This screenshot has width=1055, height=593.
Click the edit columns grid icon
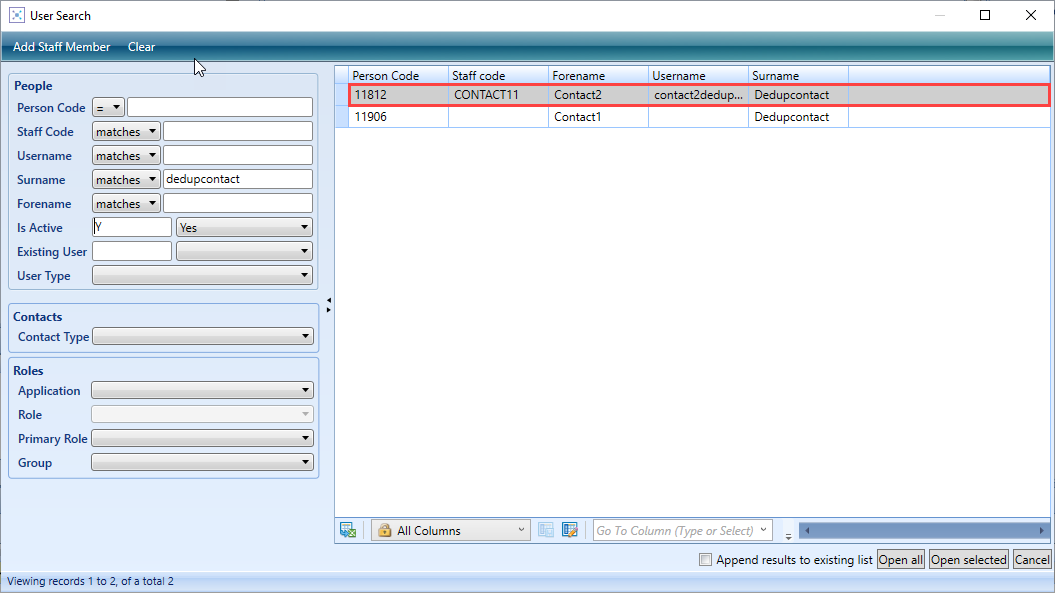point(570,530)
